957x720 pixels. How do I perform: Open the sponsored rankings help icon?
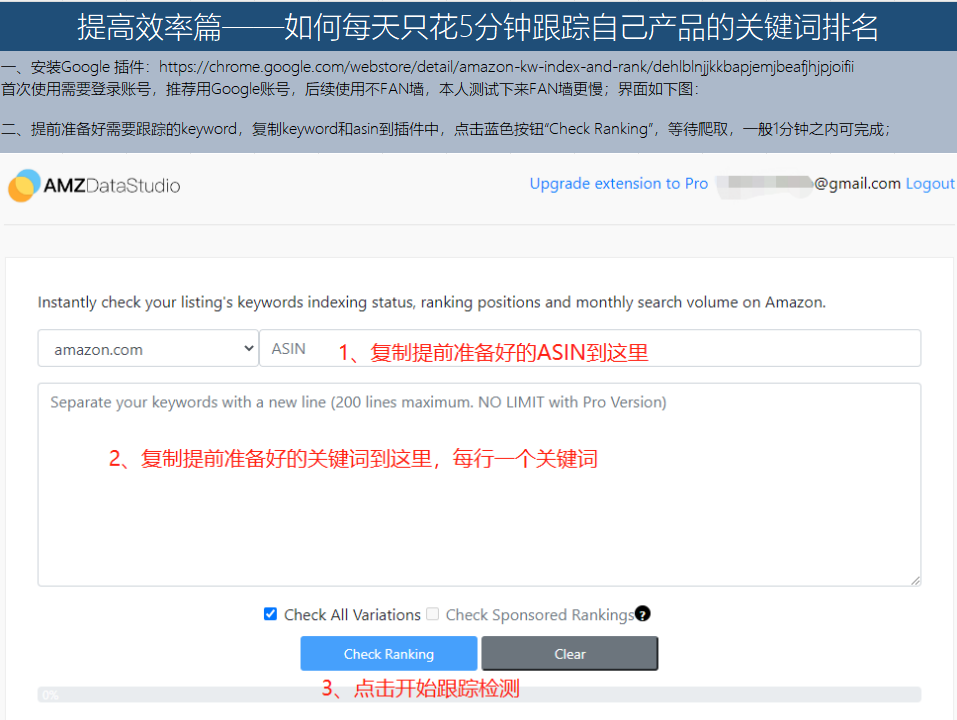coord(642,614)
